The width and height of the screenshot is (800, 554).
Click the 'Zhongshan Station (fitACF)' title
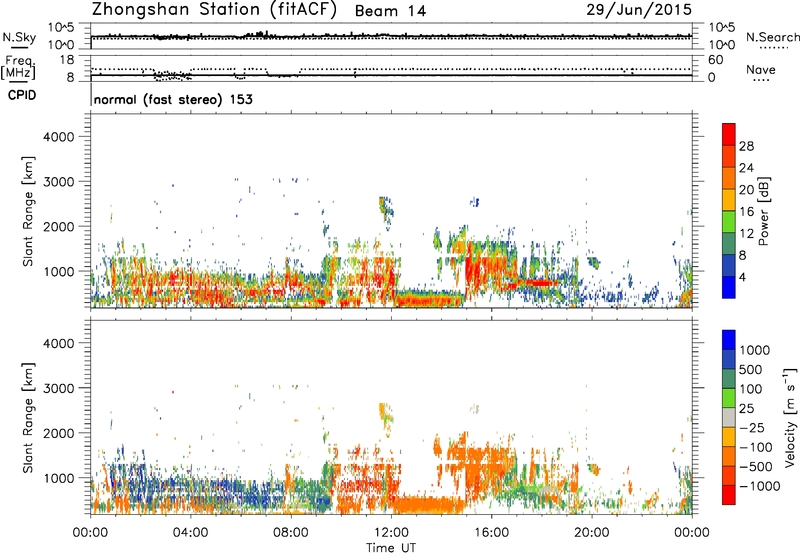(x=214, y=10)
